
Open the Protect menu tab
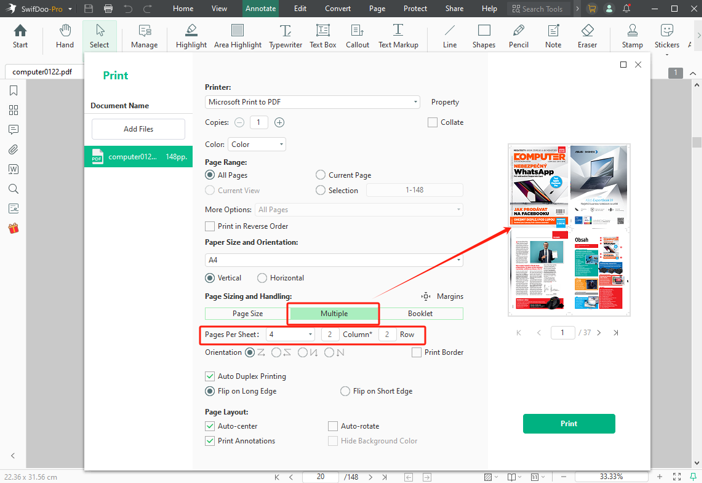click(x=415, y=9)
